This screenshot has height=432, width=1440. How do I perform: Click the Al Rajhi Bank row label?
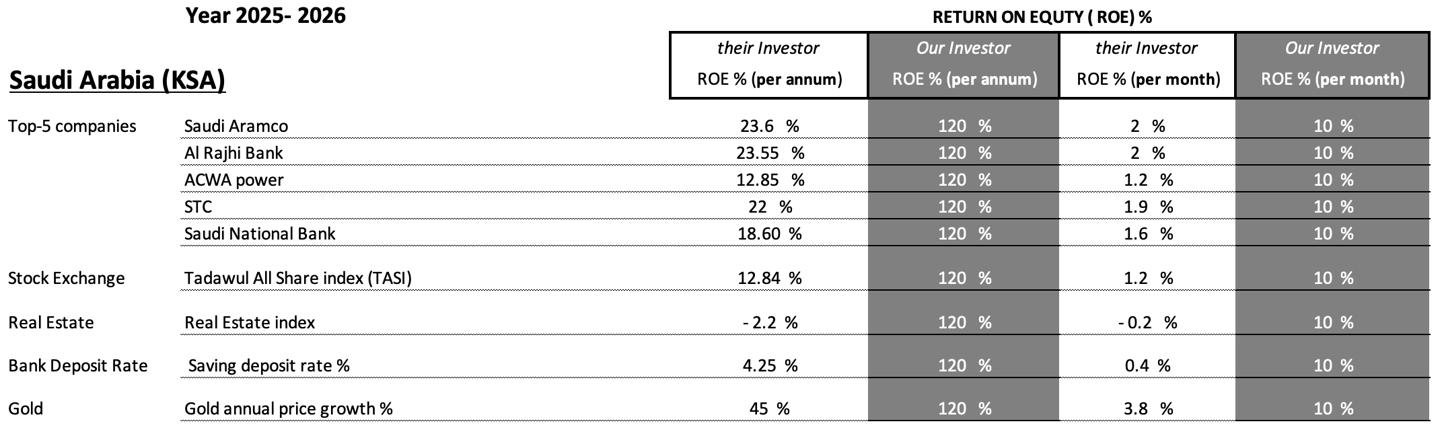point(228,153)
